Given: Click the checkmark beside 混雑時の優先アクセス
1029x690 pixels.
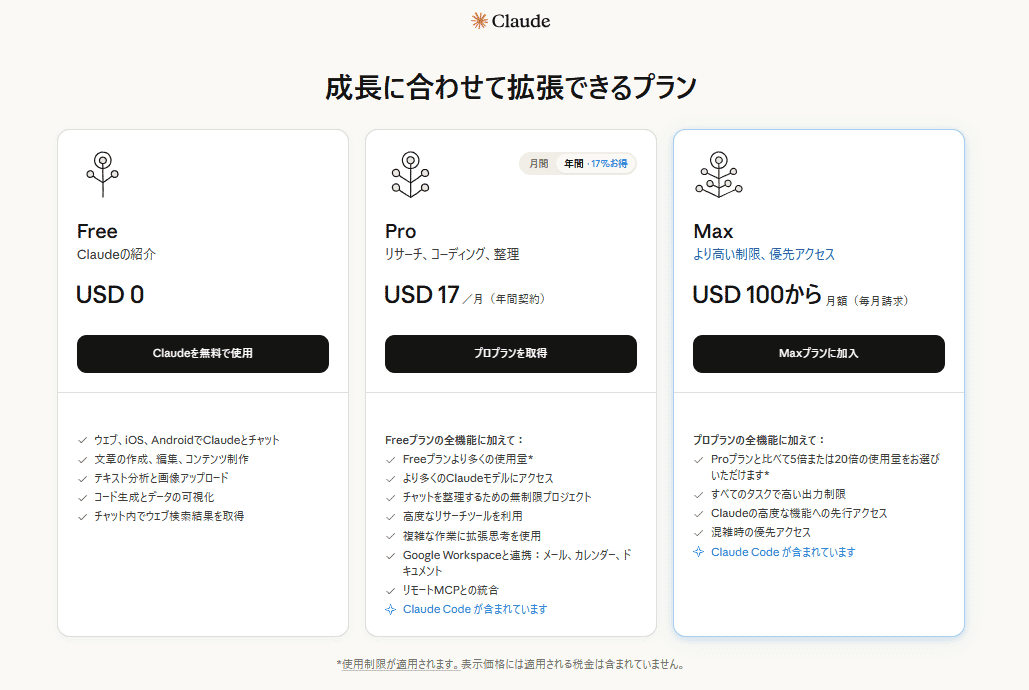Looking at the screenshot, I should pos(699,532).
